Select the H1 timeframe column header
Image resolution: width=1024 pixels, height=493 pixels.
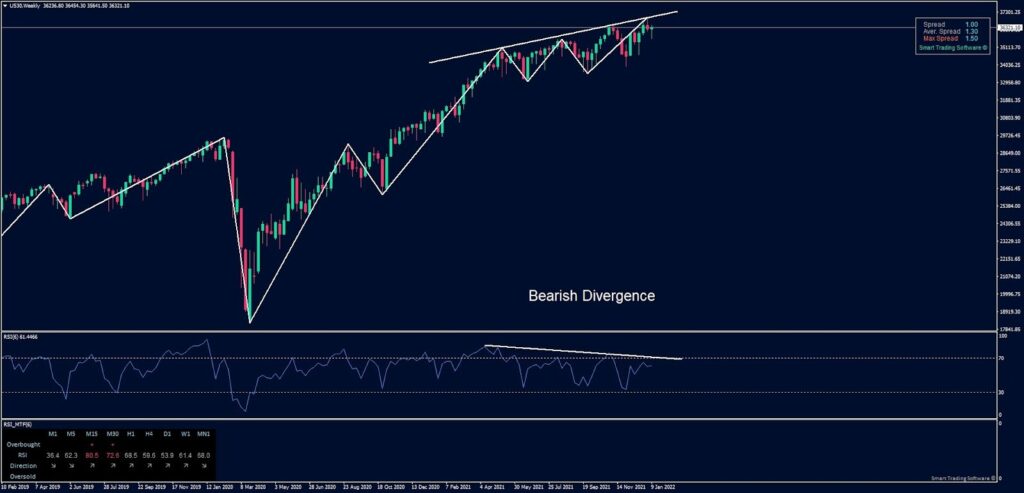[x=129, y=433]
